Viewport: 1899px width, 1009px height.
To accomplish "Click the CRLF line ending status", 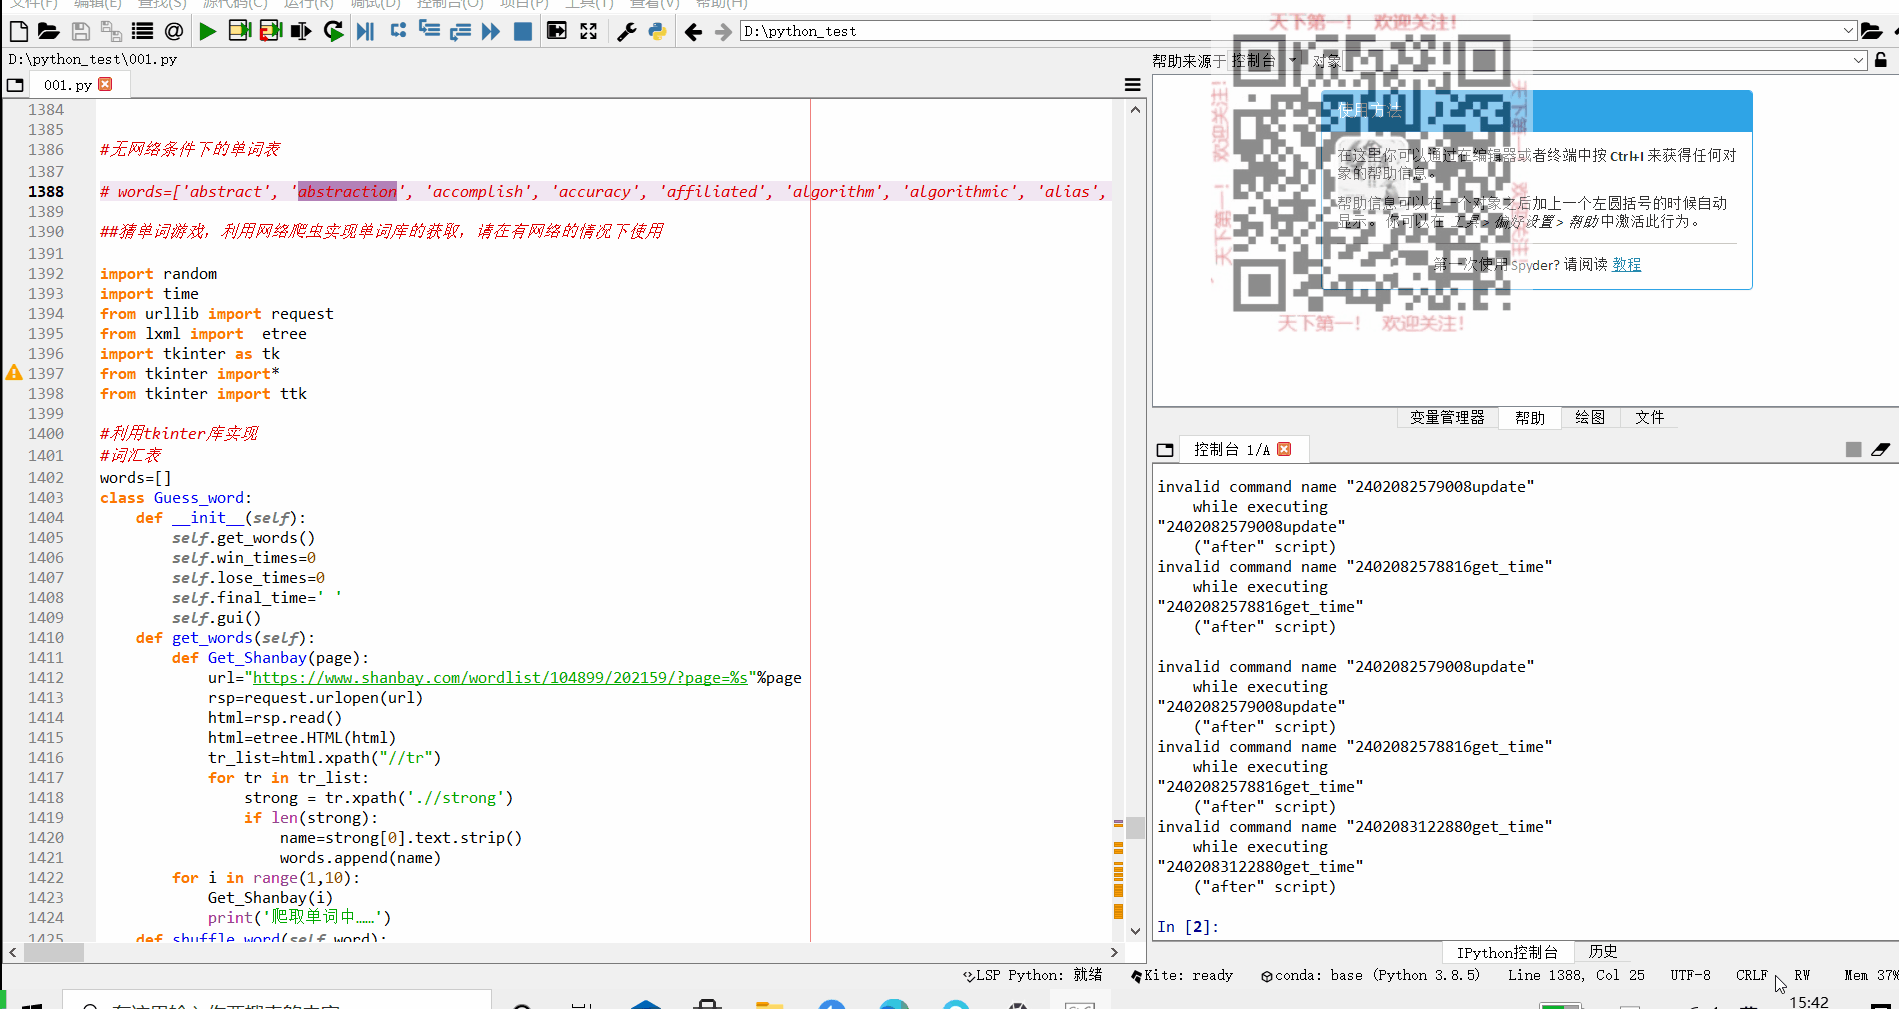I will 1751,975.
